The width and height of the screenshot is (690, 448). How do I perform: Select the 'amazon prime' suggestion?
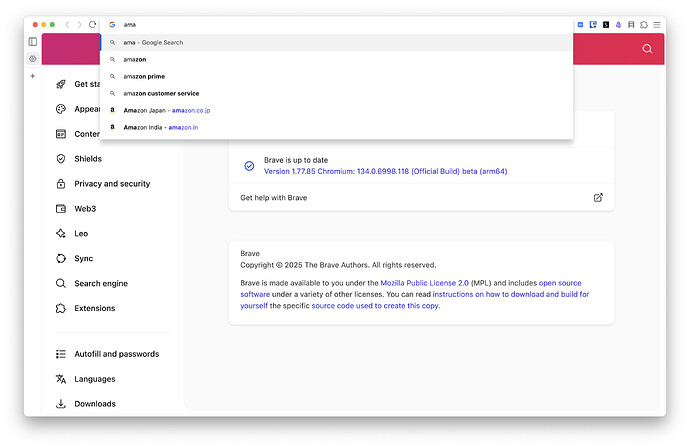(x=145, y=76)
